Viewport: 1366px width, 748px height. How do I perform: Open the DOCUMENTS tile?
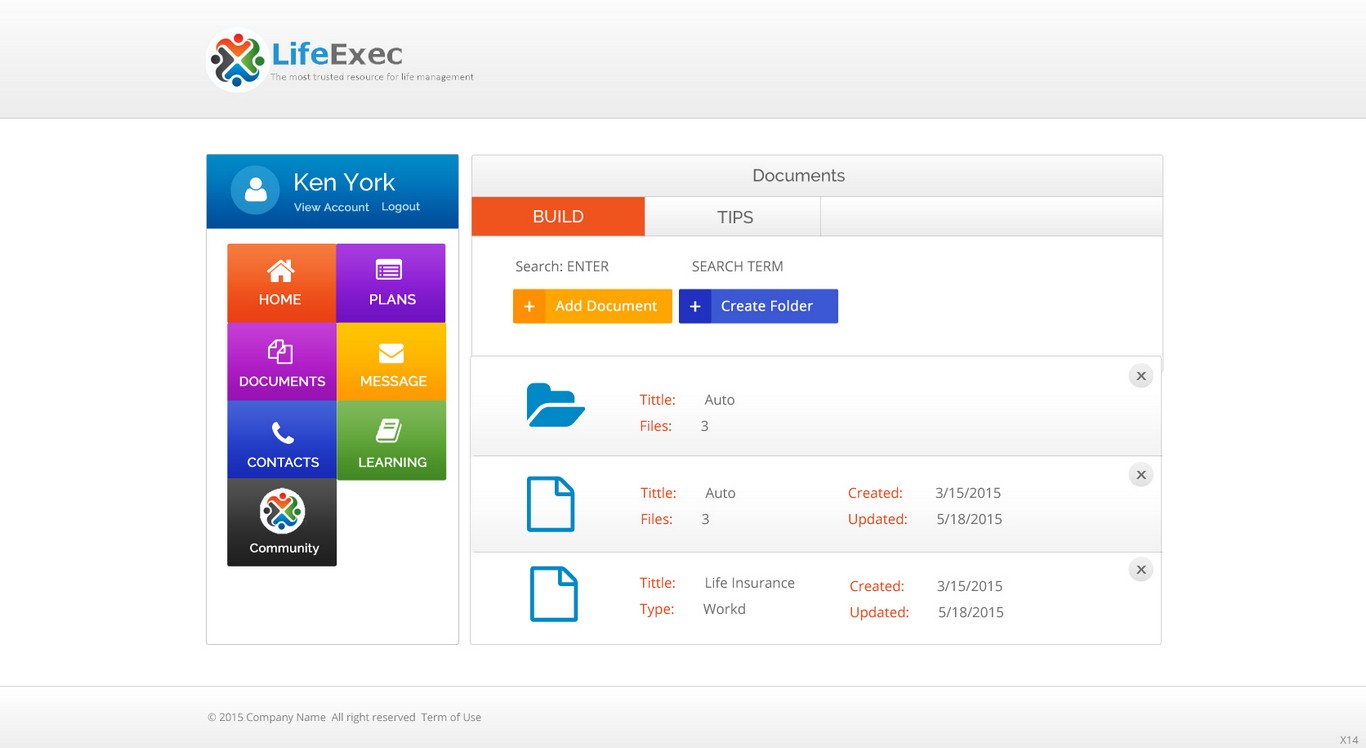(x=281, y=362)
